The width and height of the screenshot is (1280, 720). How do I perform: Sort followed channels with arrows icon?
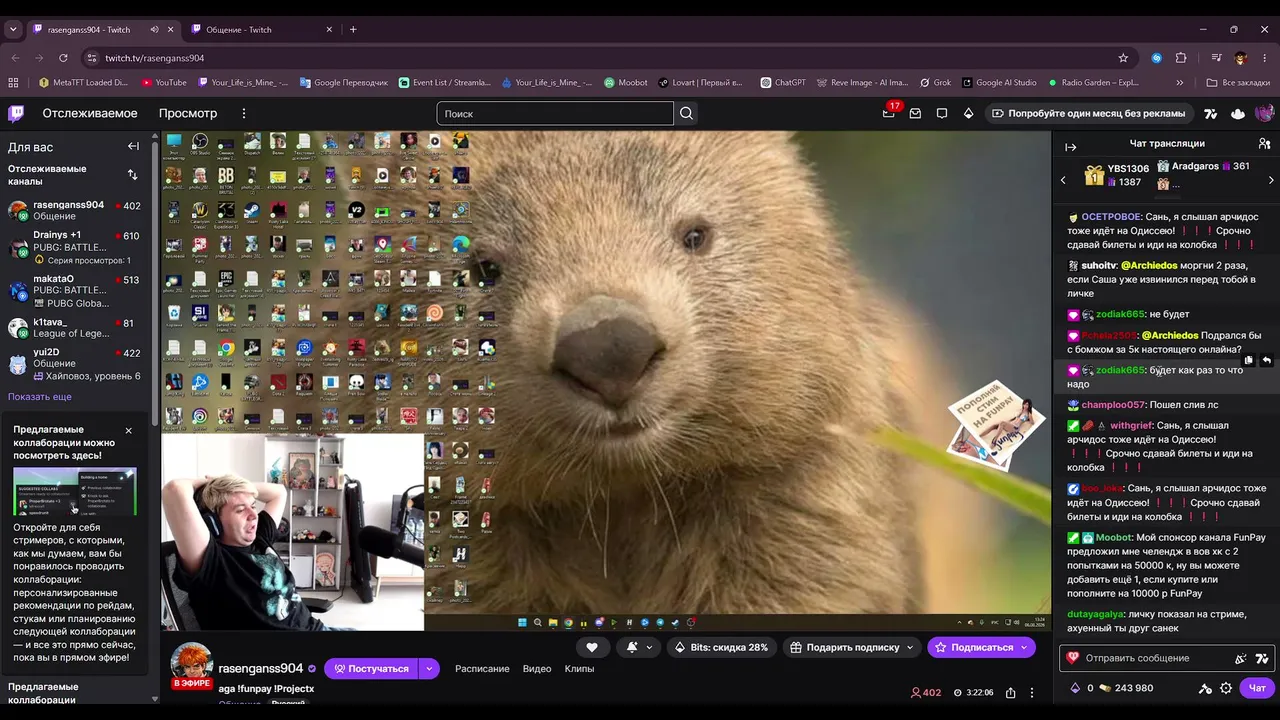(x=132, y=175)
